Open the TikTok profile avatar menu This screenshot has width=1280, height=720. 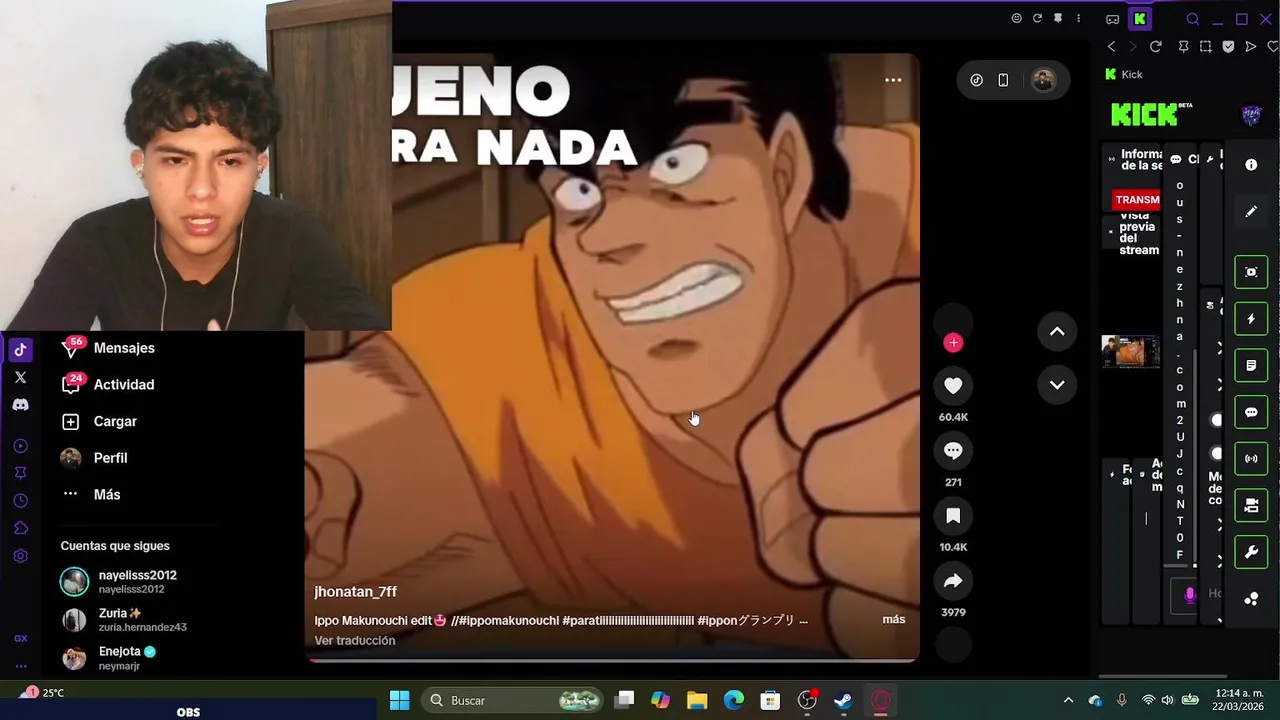coord(1043,81)
